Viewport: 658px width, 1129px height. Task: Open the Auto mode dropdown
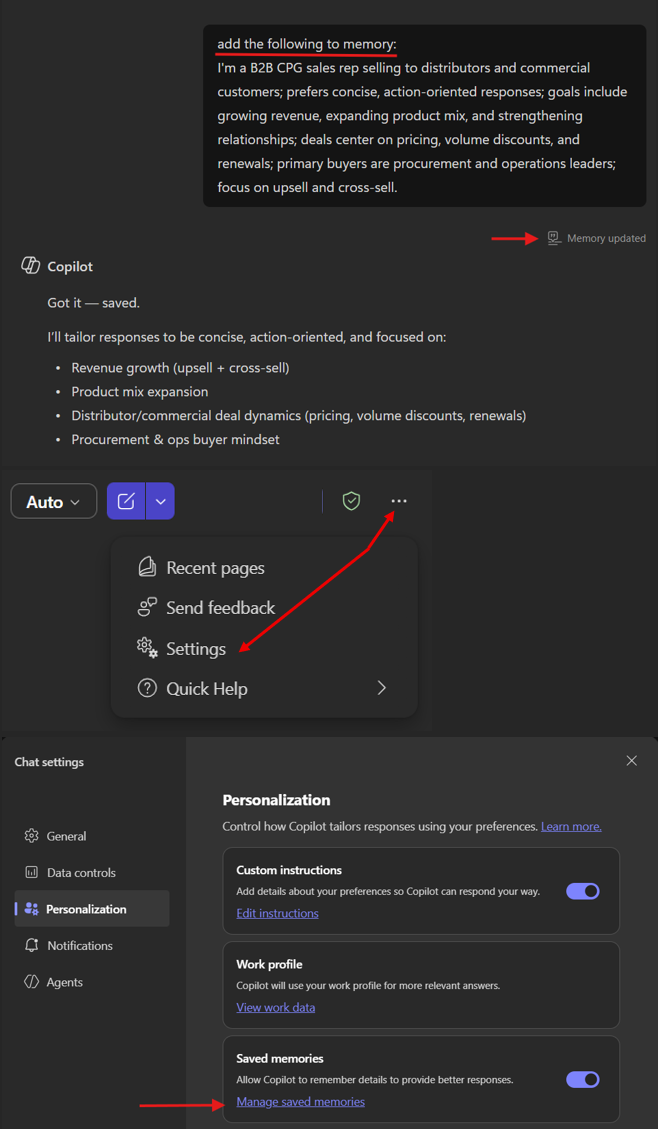54,501
